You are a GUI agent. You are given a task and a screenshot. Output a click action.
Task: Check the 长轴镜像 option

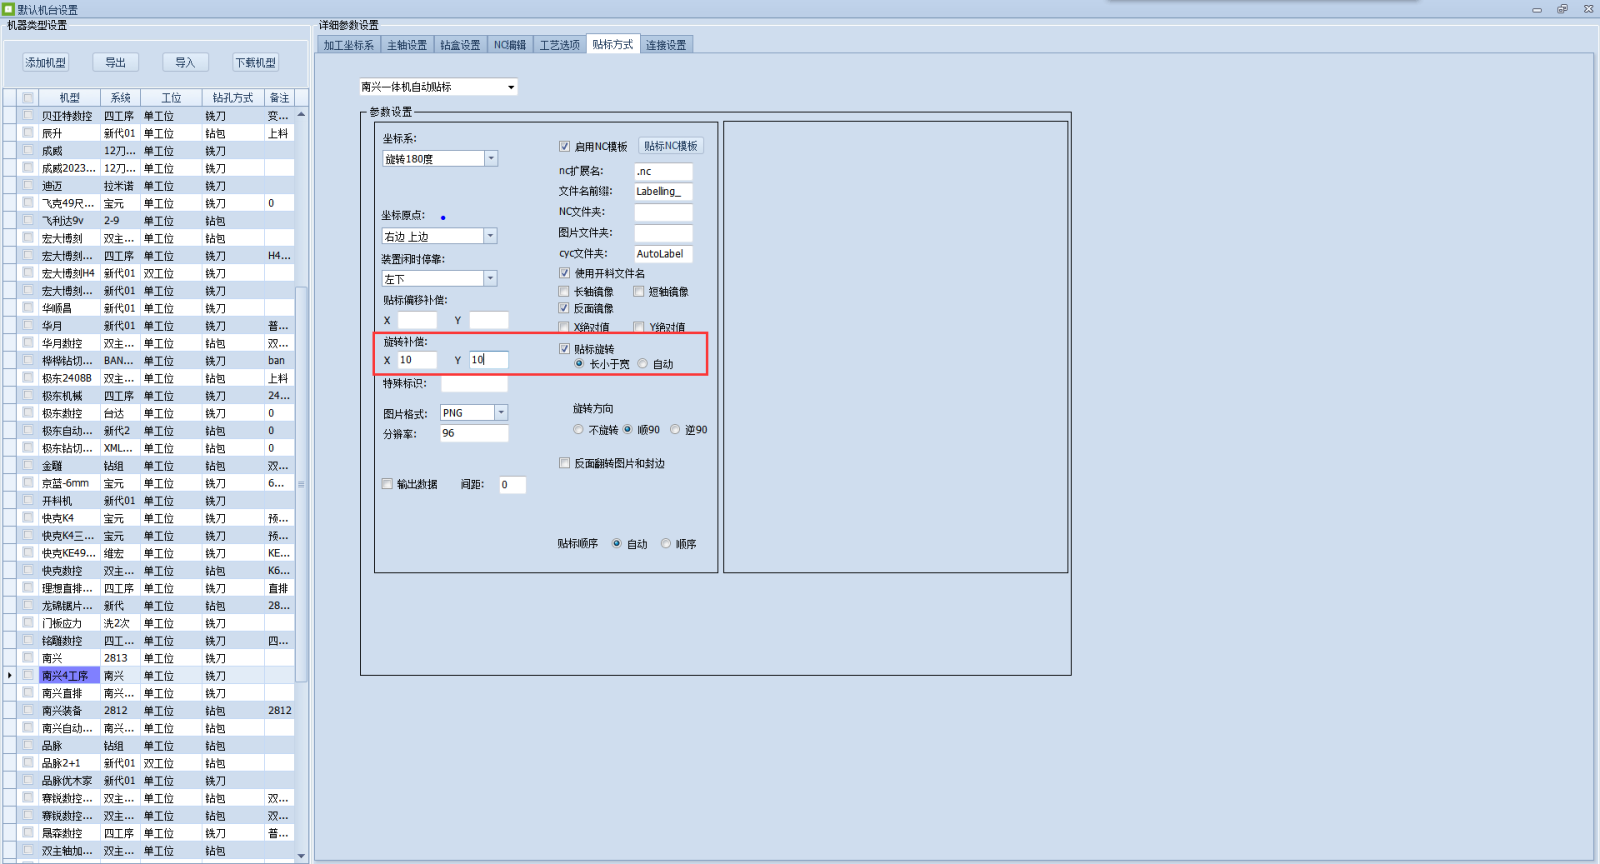coord(564,291)
